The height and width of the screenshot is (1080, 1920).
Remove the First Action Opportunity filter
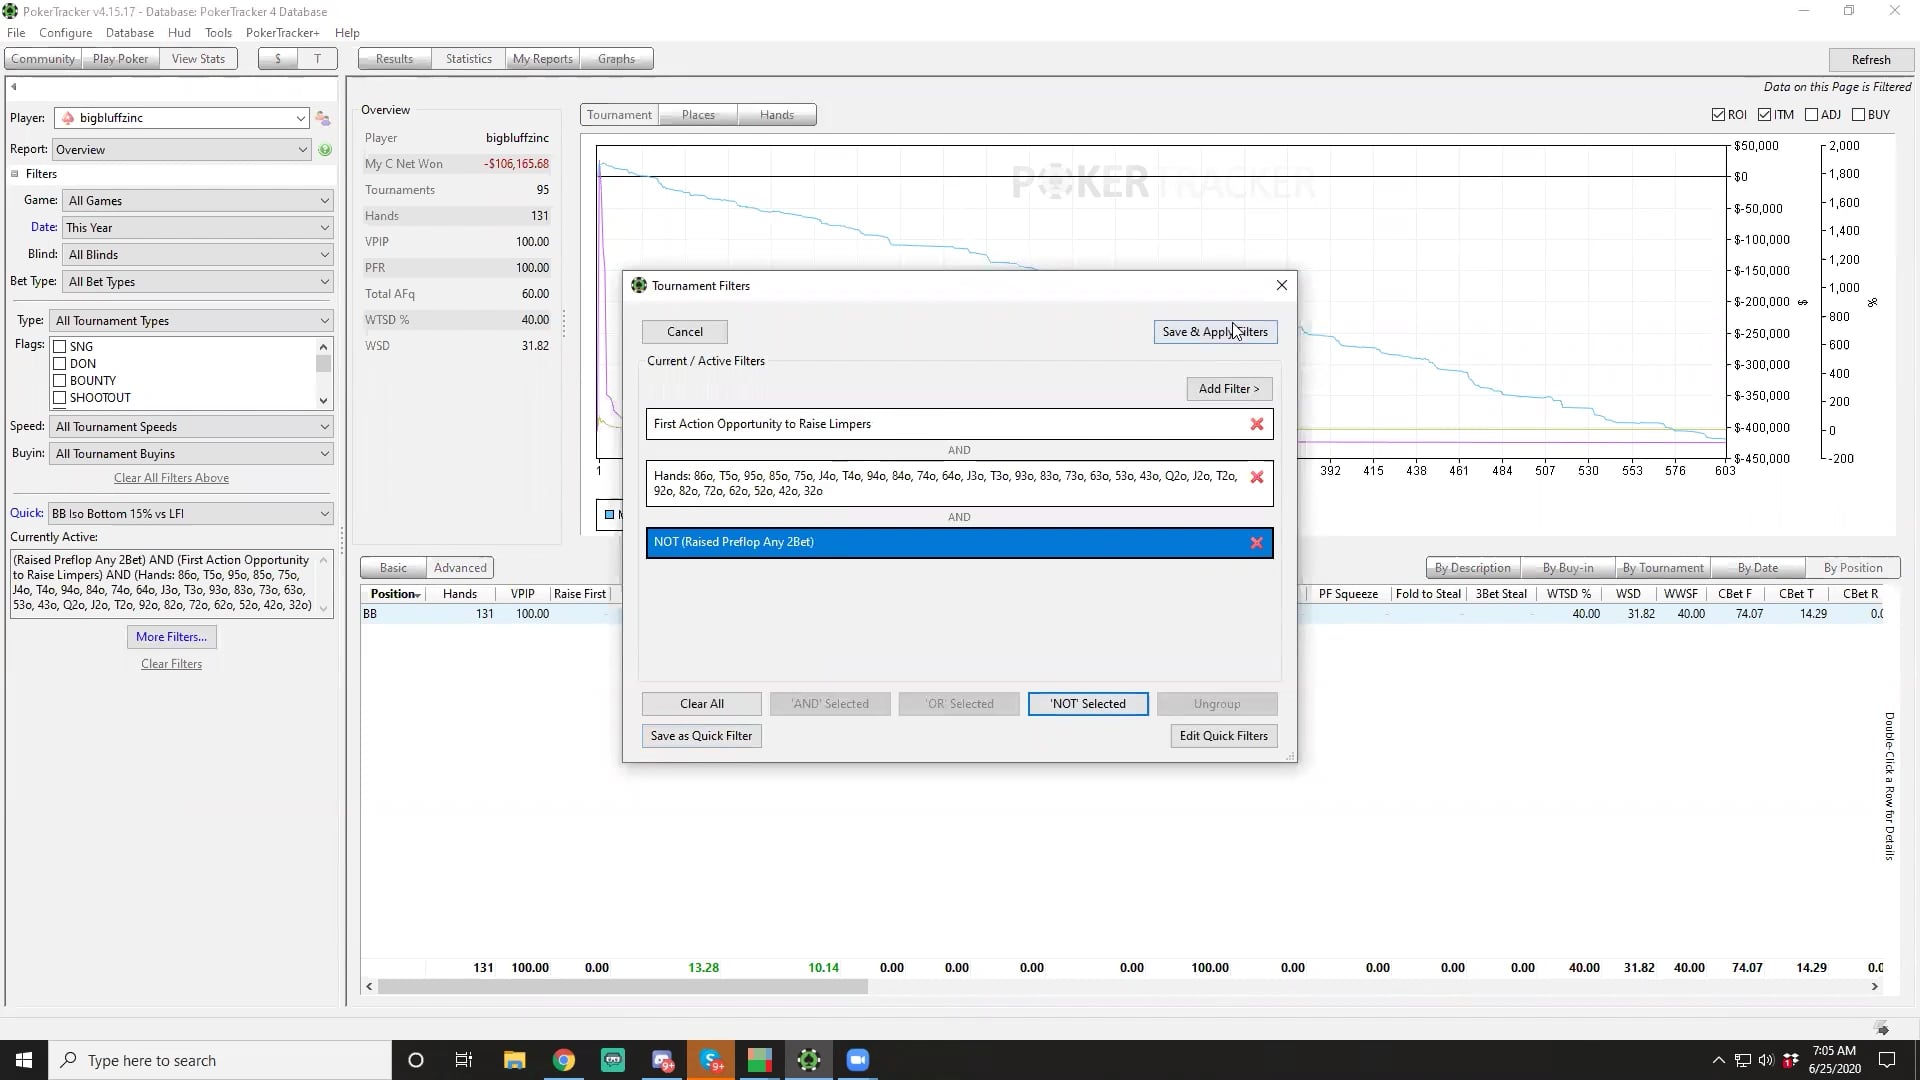click(x=1256, y=424)
